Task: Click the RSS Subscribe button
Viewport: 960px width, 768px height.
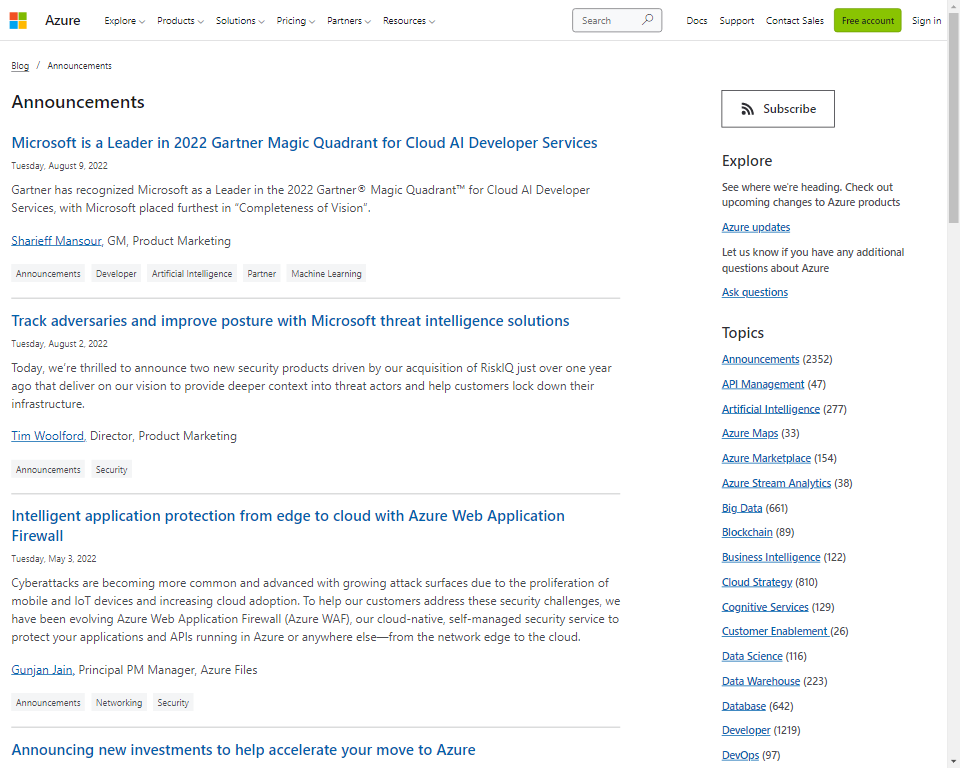Action: tap(778, 109)
